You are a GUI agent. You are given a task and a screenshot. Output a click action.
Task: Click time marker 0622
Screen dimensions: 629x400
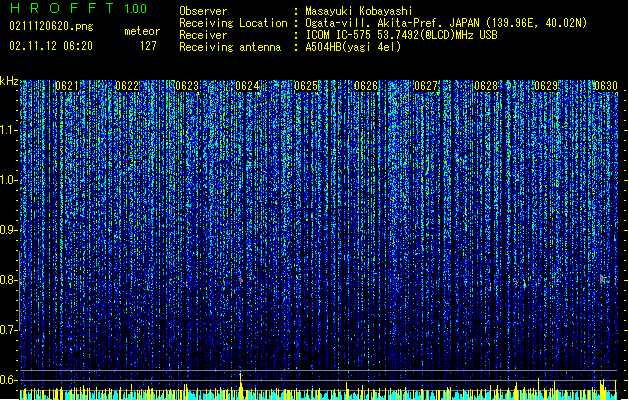click(127, 86)
